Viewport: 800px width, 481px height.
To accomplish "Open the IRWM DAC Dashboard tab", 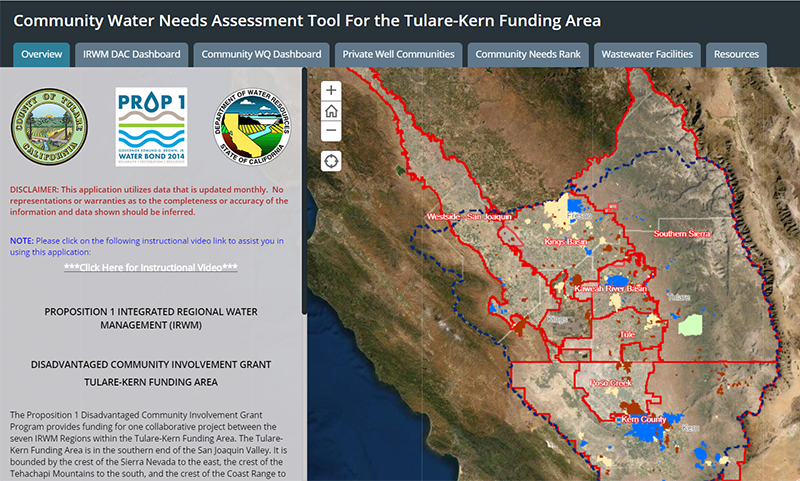I will tap(132, 55).
